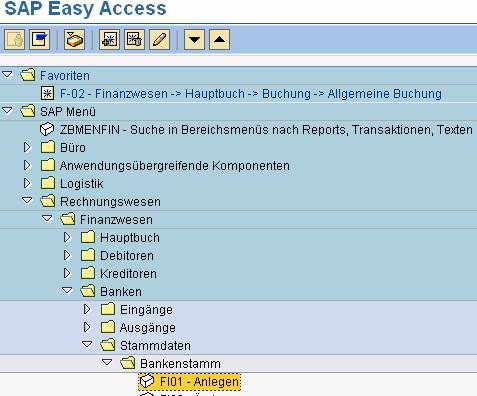Click the Hauptbuch folder icon
This screenshot has height=396, width=477.
88,237
